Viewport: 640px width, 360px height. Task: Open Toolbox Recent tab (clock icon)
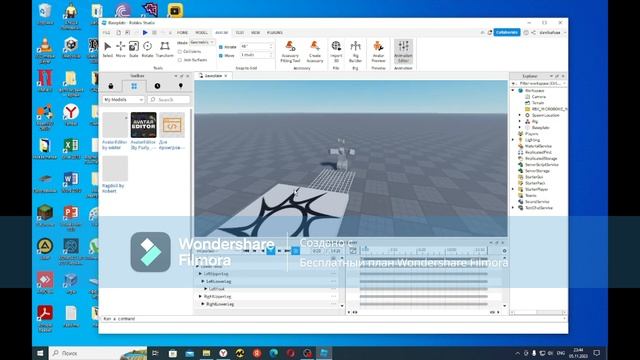point(157,86)
